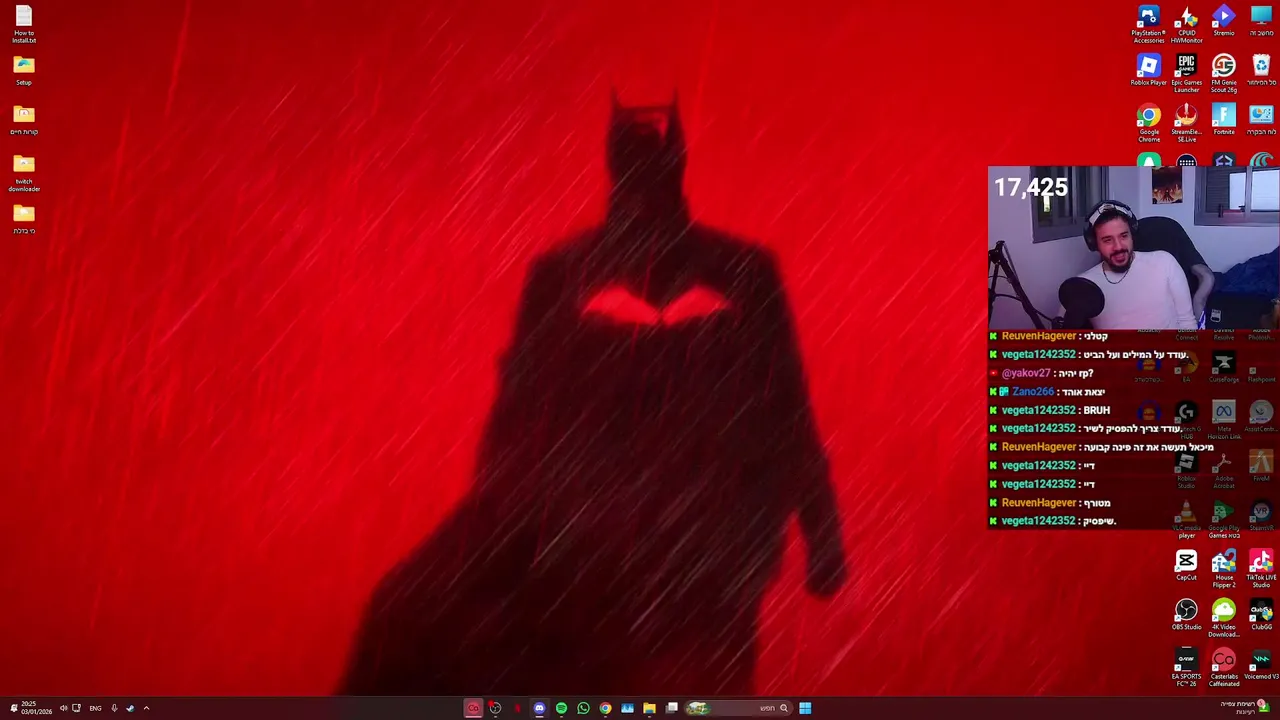1280x720 pixels.
Task: Open the Control Panel desktop icon
Action: coord(1261,119)
